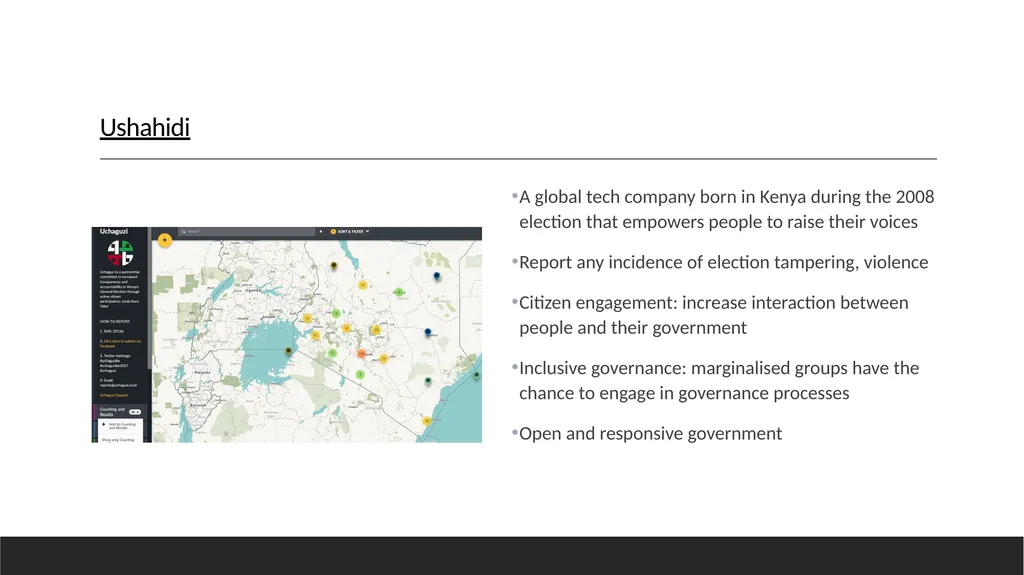
Task: Click the Uchaguzi sidebar title text
Action: tap(114, 231)
